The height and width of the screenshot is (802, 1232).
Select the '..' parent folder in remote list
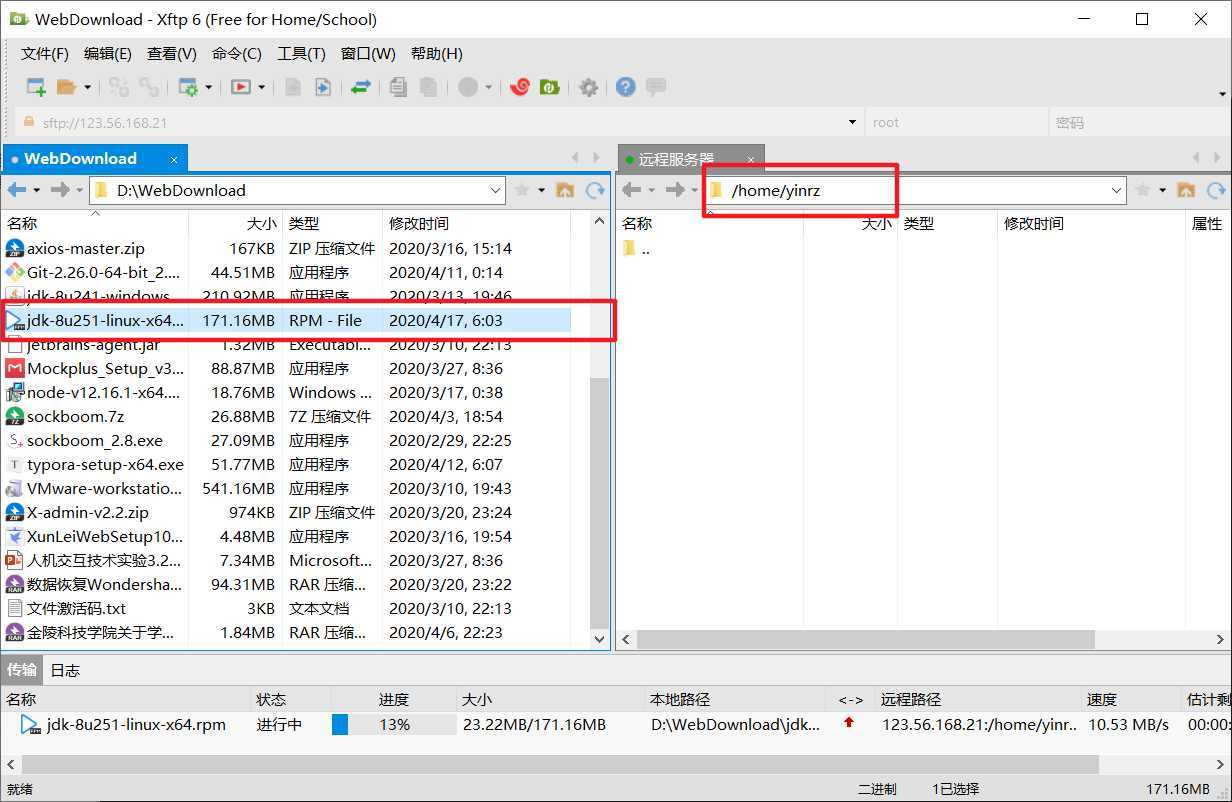point(636,249)
